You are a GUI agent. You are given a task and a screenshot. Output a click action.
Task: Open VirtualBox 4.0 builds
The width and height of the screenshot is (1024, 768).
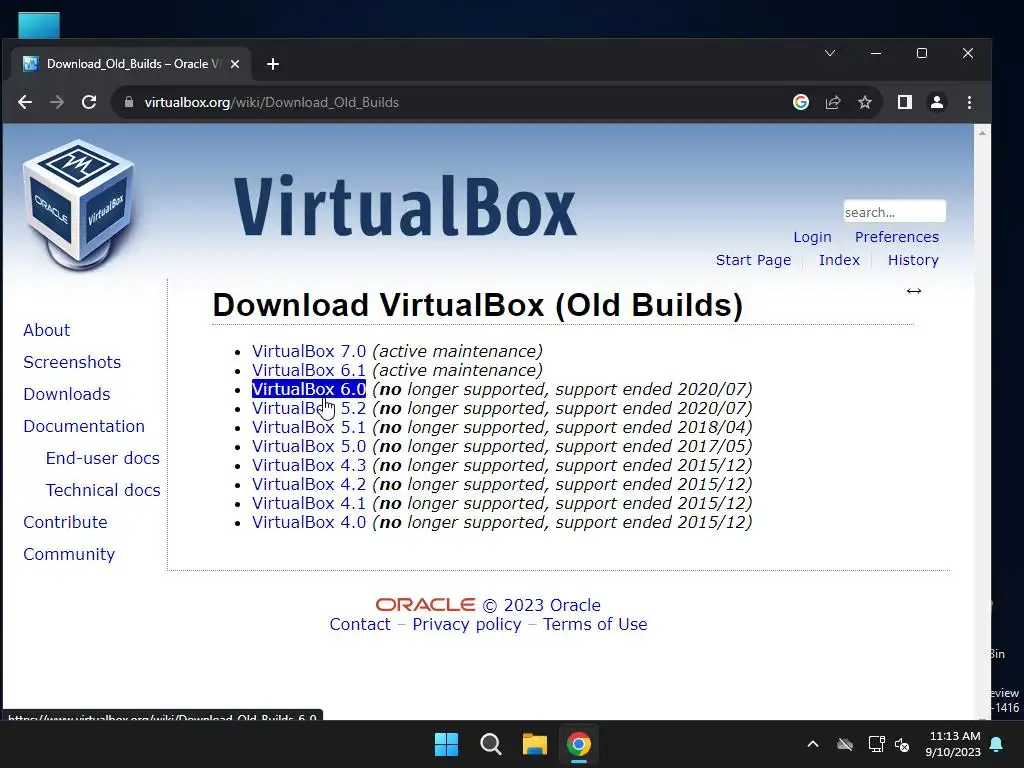pyautogui.click(x=309, y=522)
